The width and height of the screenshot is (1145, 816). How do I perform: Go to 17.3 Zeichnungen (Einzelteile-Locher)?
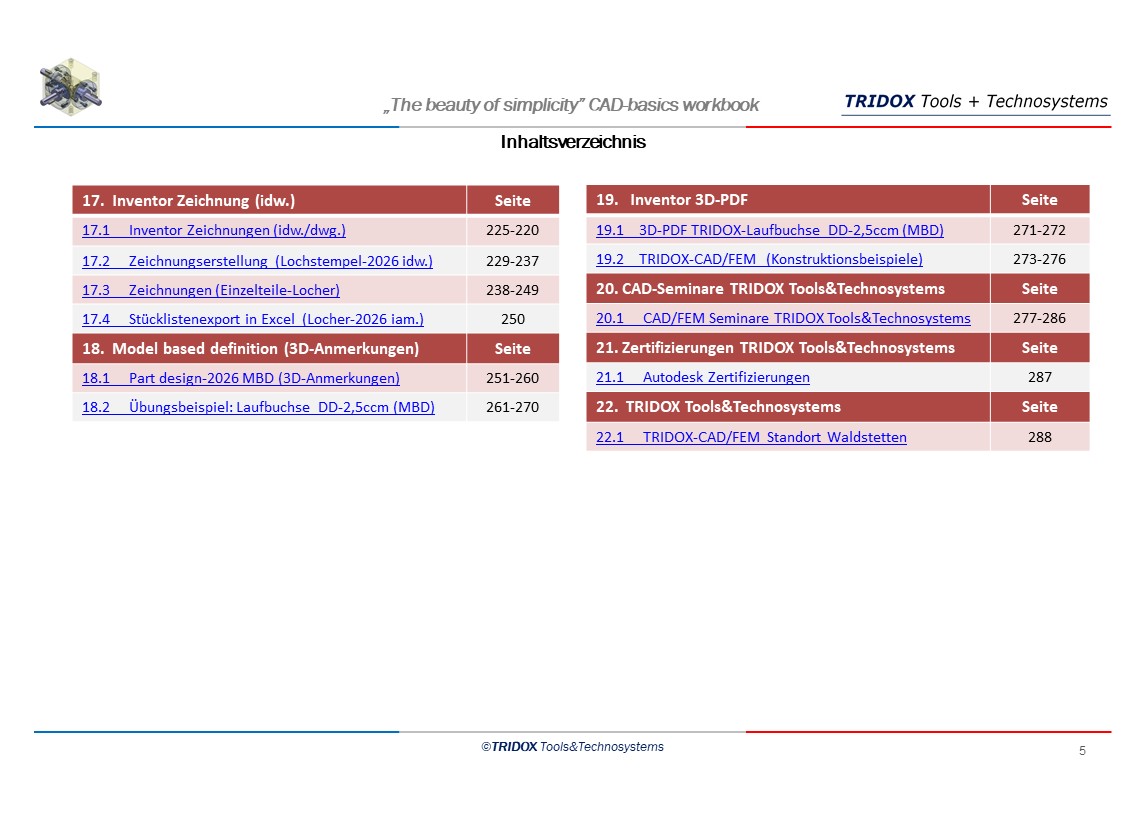tap(210, 290)
